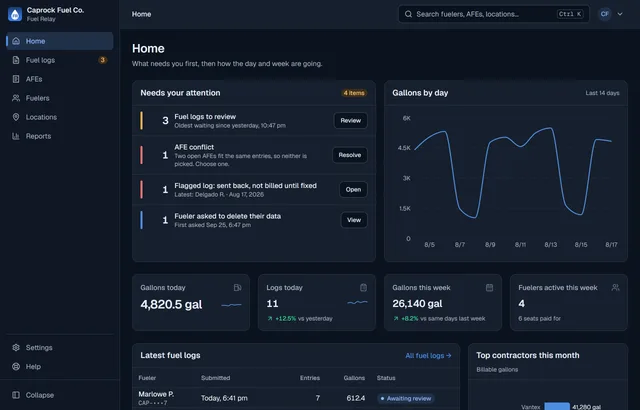Image resolution: width=640 pixels, height=410 pixels.
Task: Click the Fuel logs document icon
Action: click(16, 60)
